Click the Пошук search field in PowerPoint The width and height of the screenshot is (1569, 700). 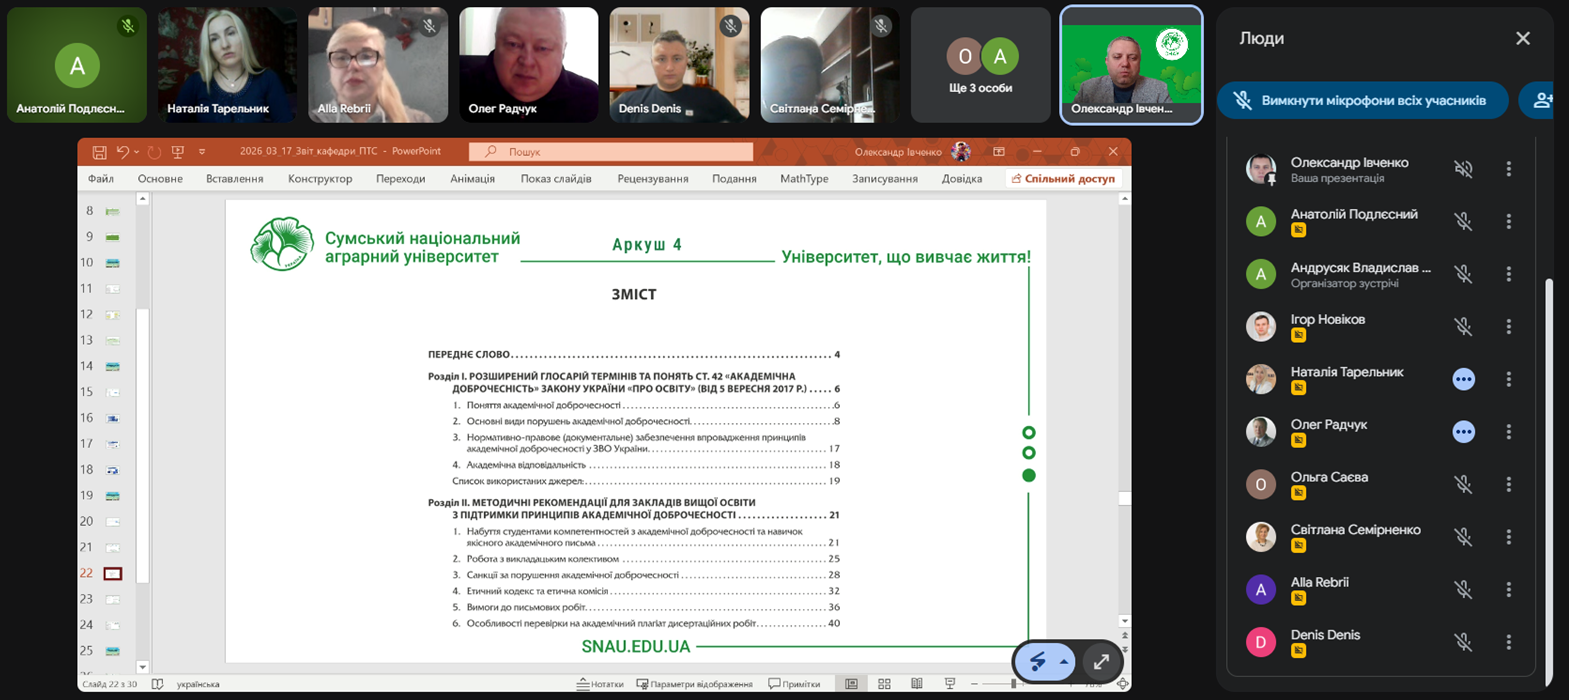tap(611, 152)
